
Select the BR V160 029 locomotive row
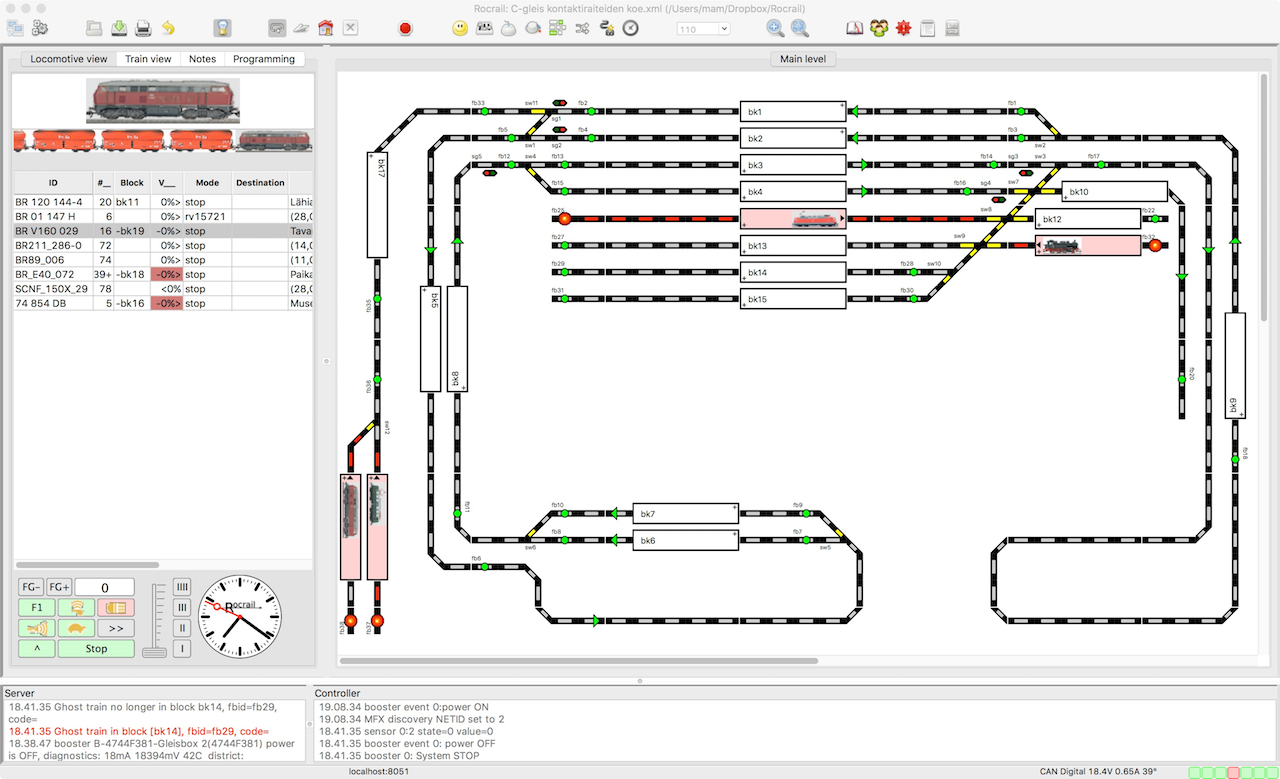[x=164, y=230]
